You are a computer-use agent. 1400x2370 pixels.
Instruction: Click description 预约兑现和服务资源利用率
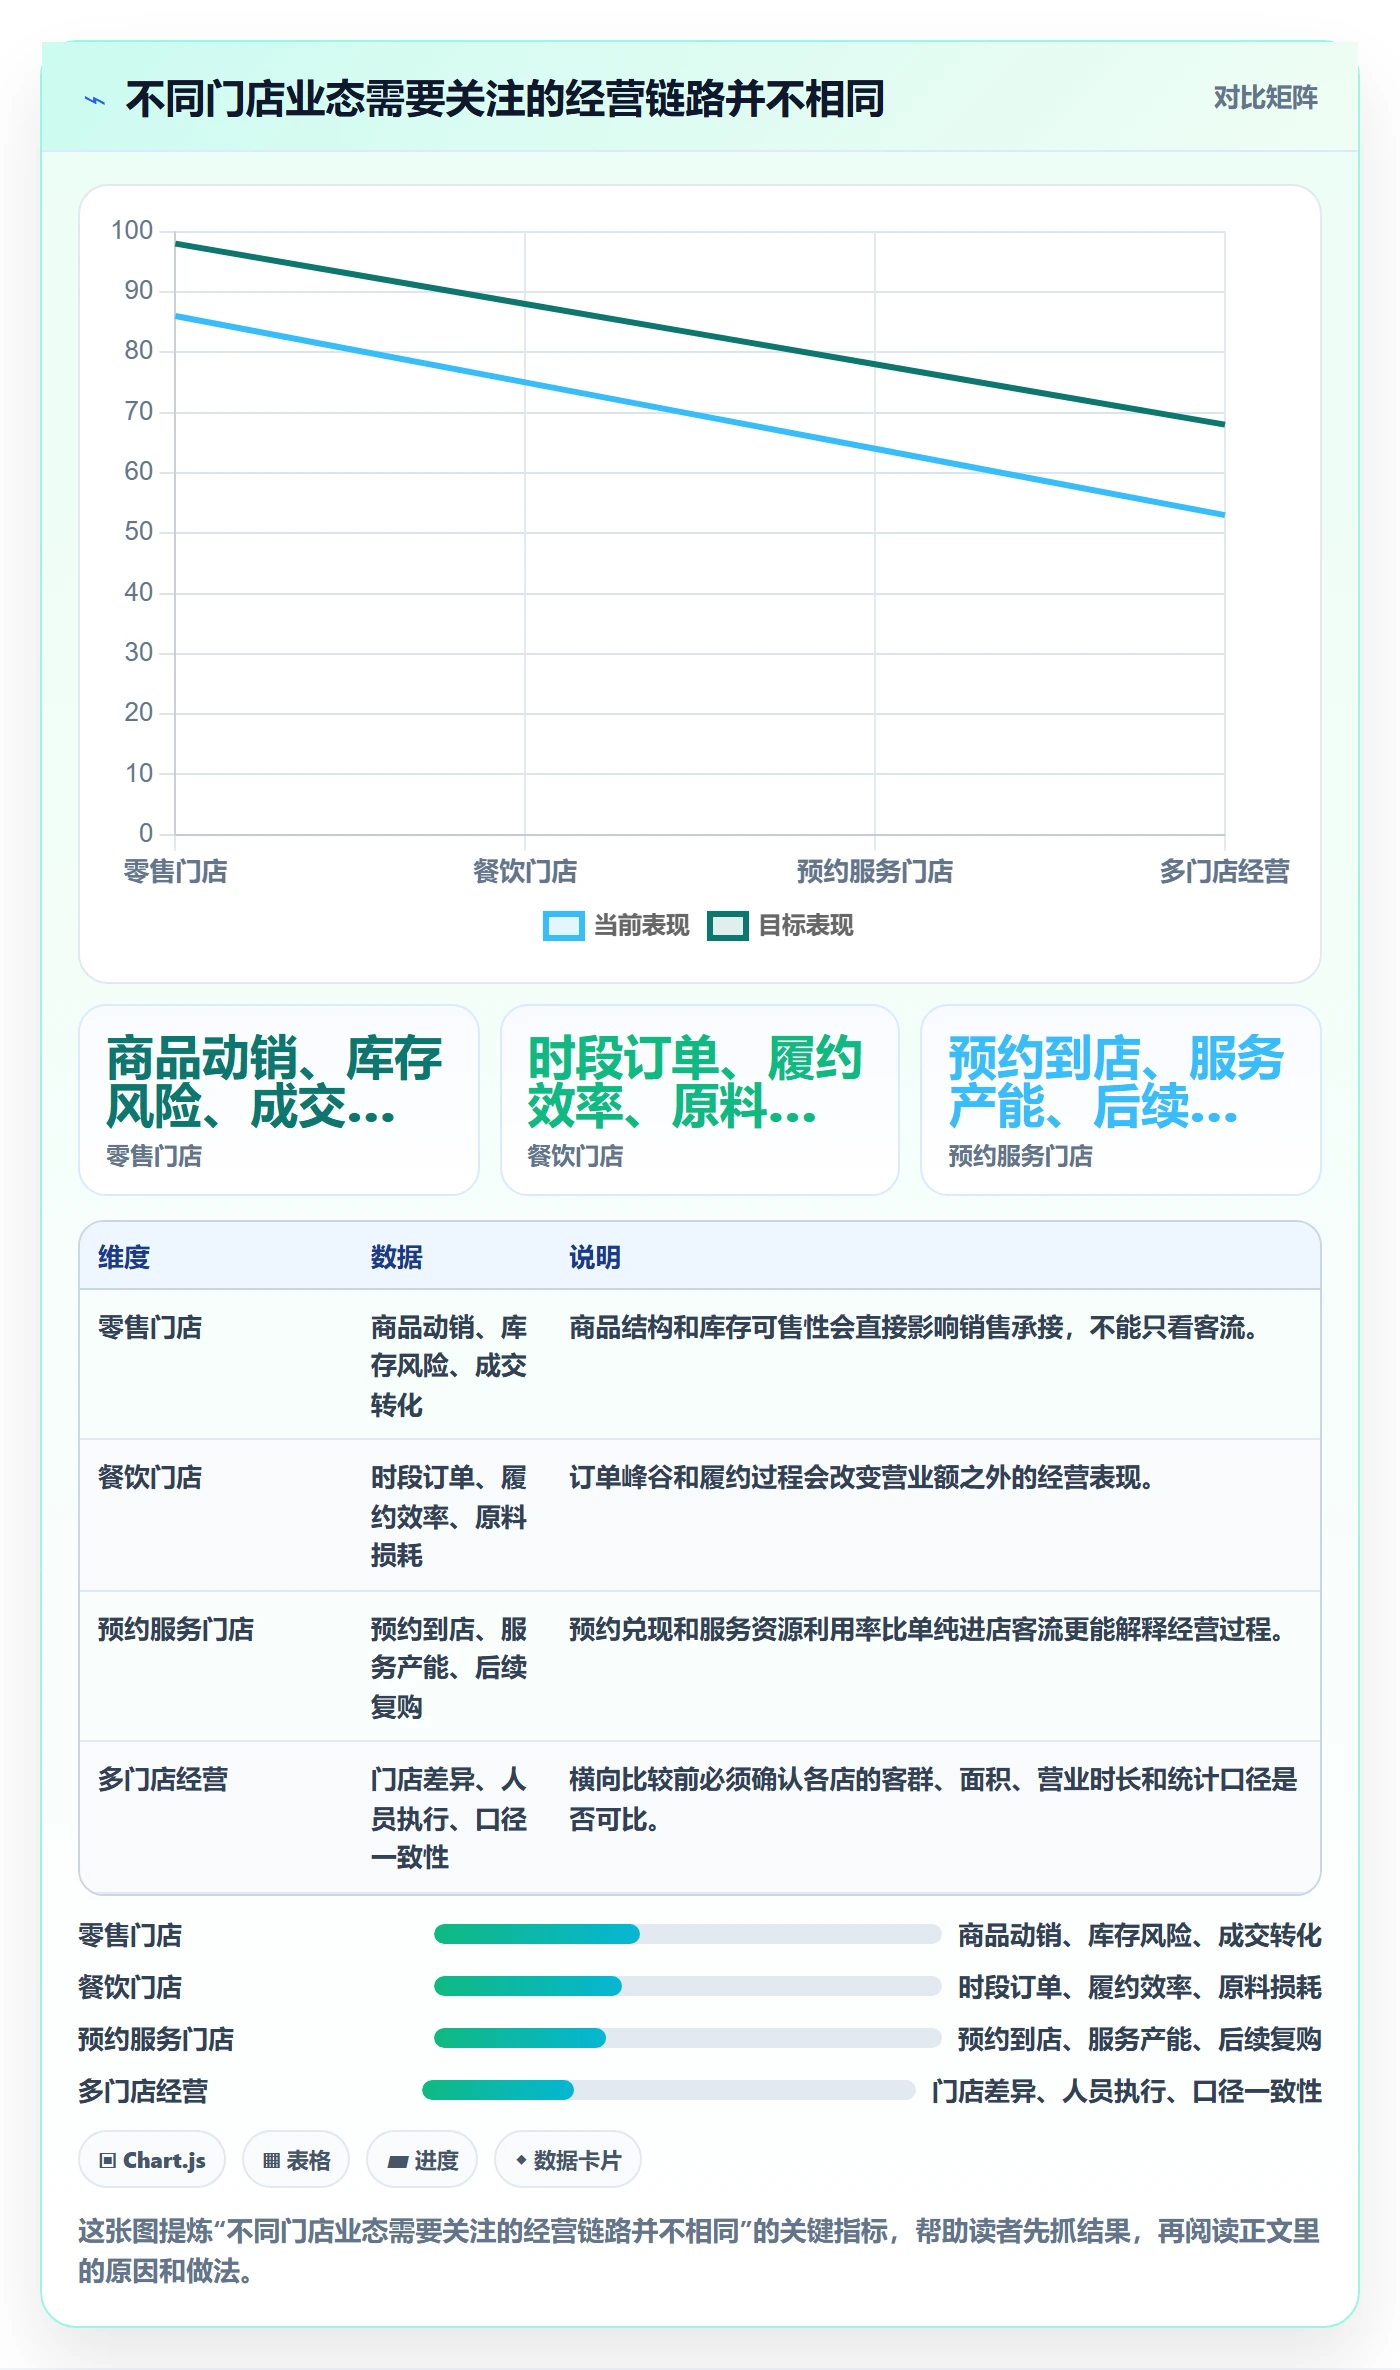[927, 1629]
